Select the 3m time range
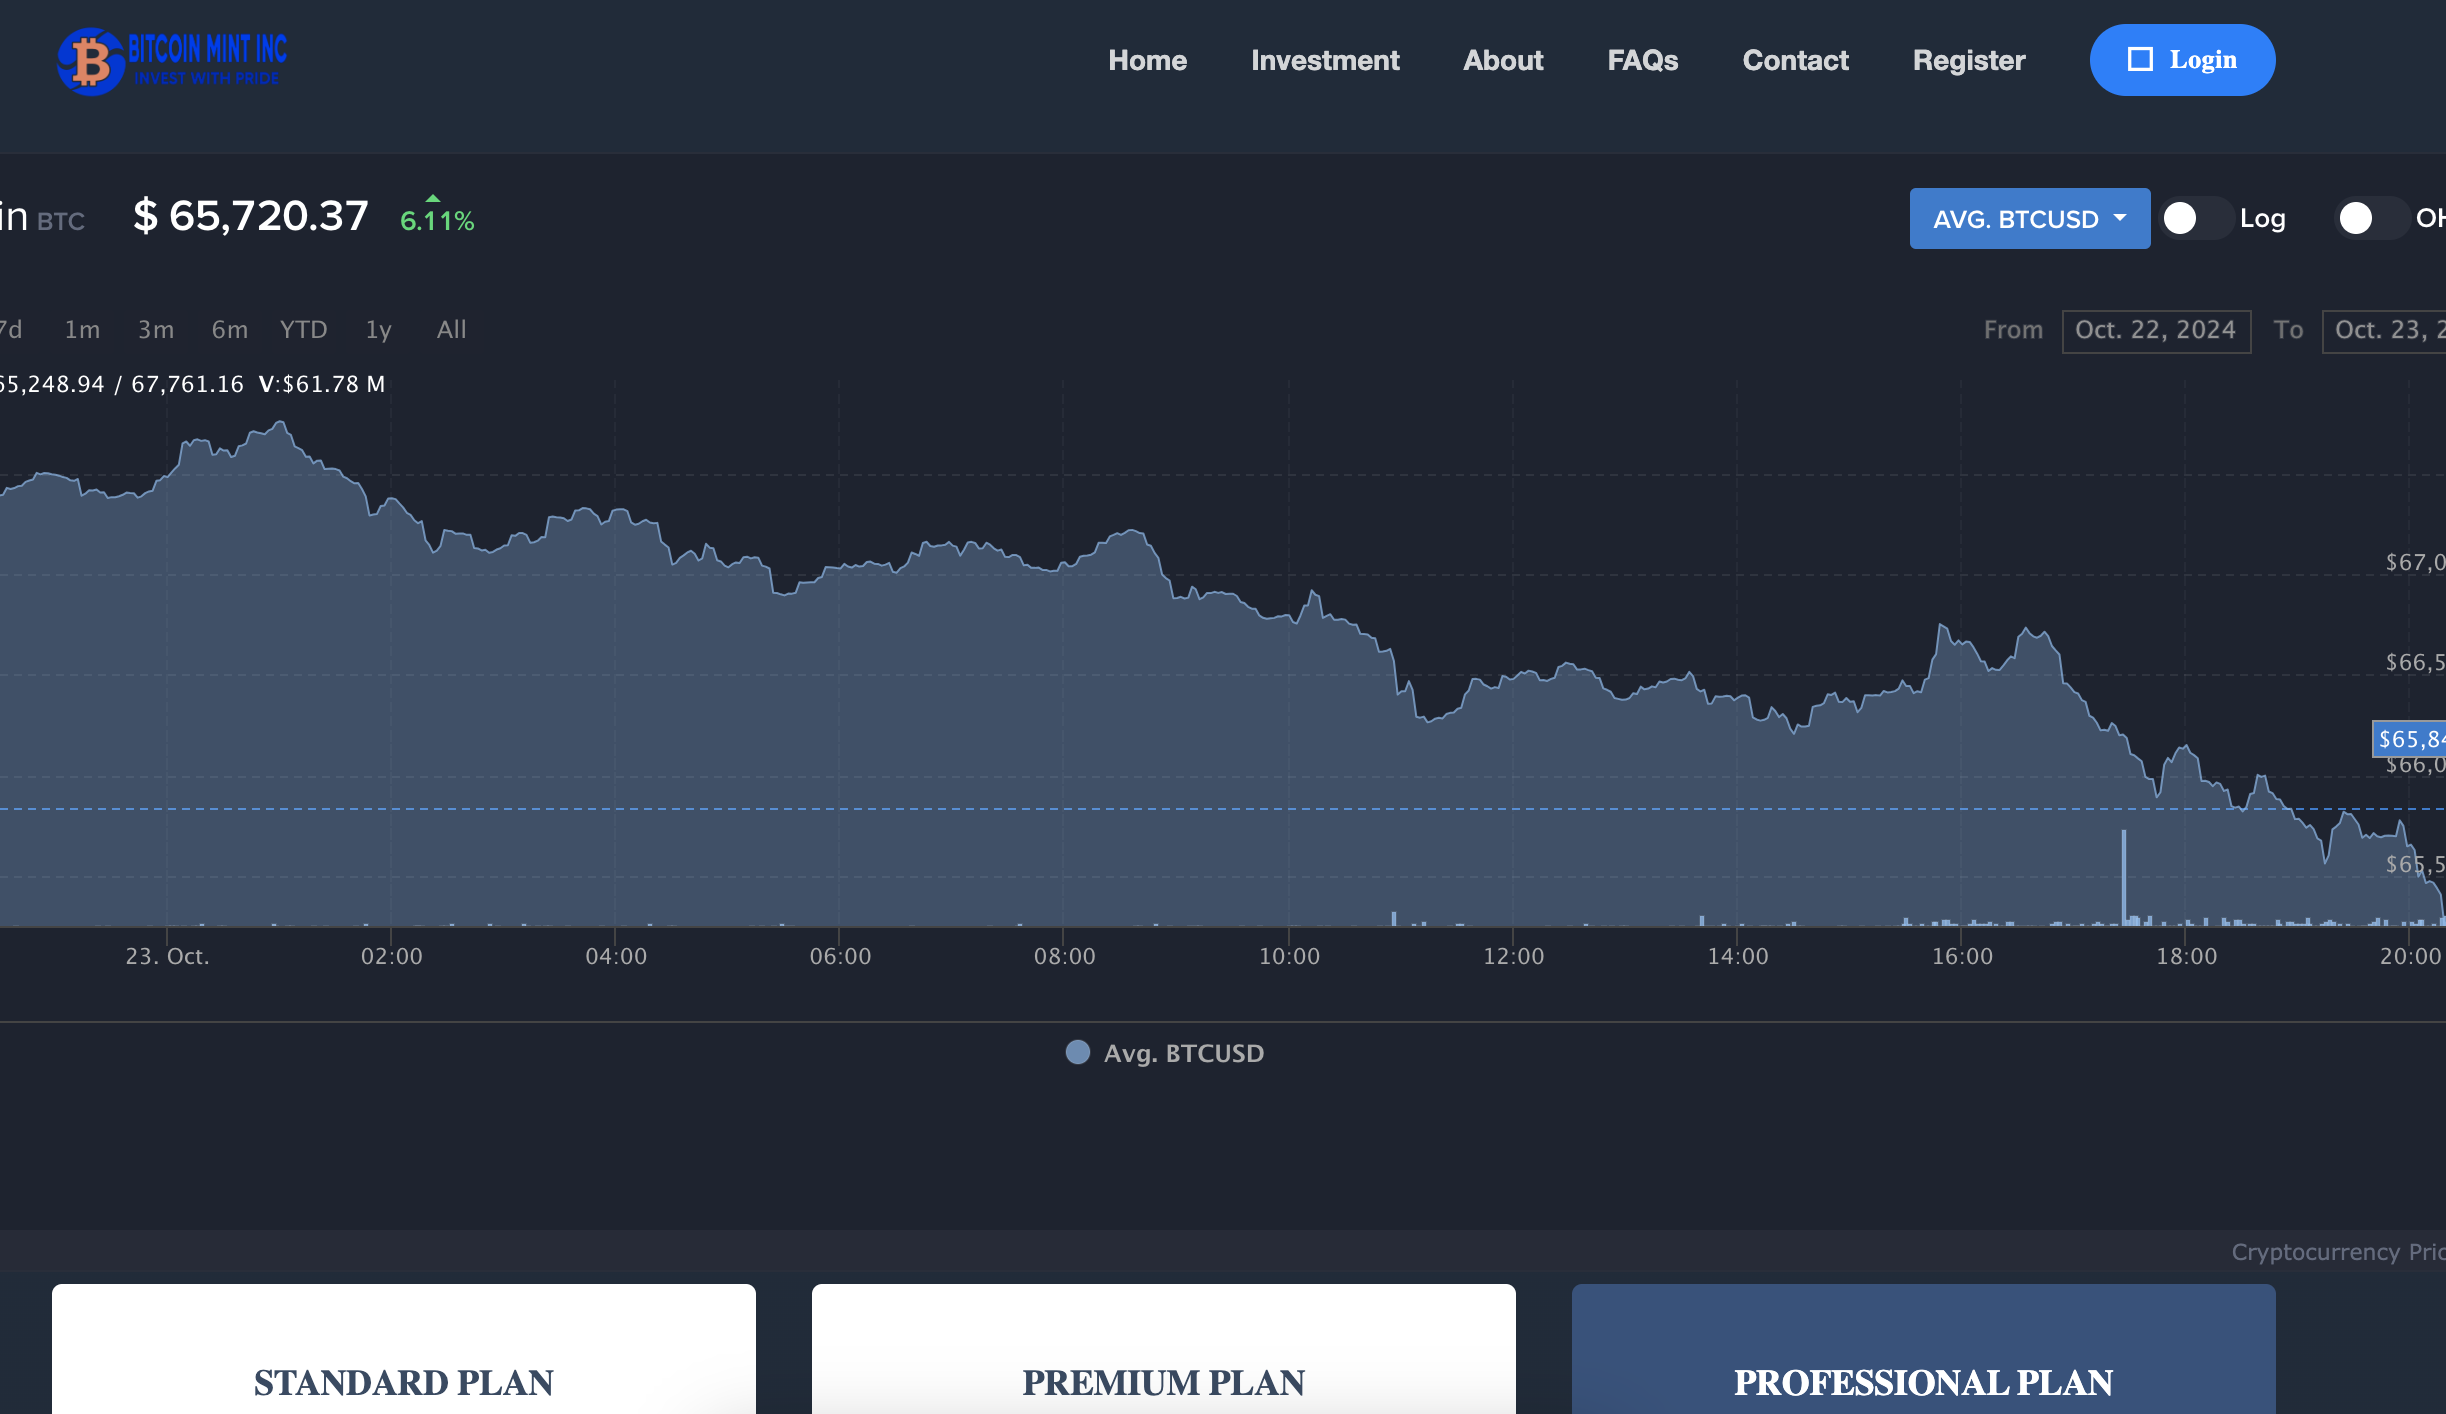2446x1414 pixels. 156,329
